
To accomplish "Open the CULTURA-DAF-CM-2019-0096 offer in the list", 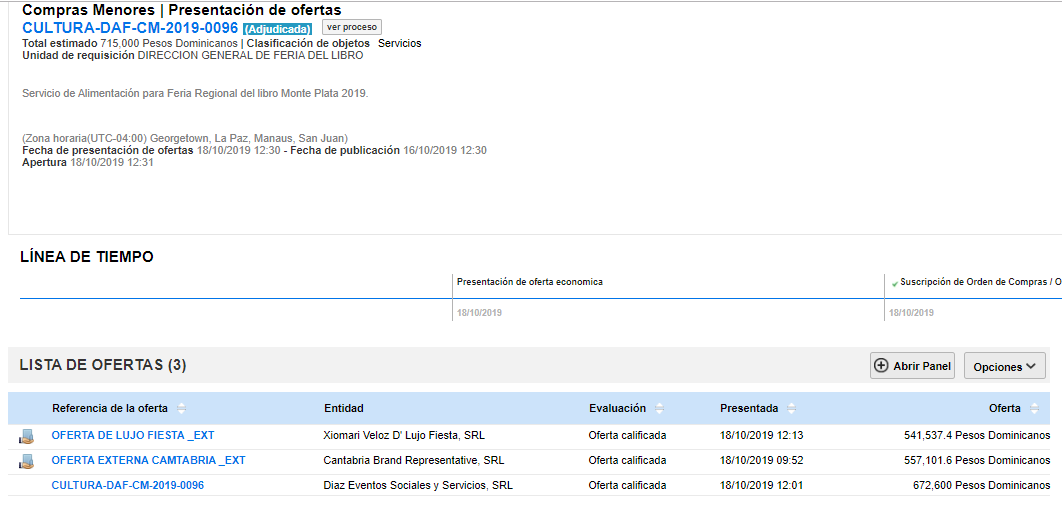I will 128,486.
